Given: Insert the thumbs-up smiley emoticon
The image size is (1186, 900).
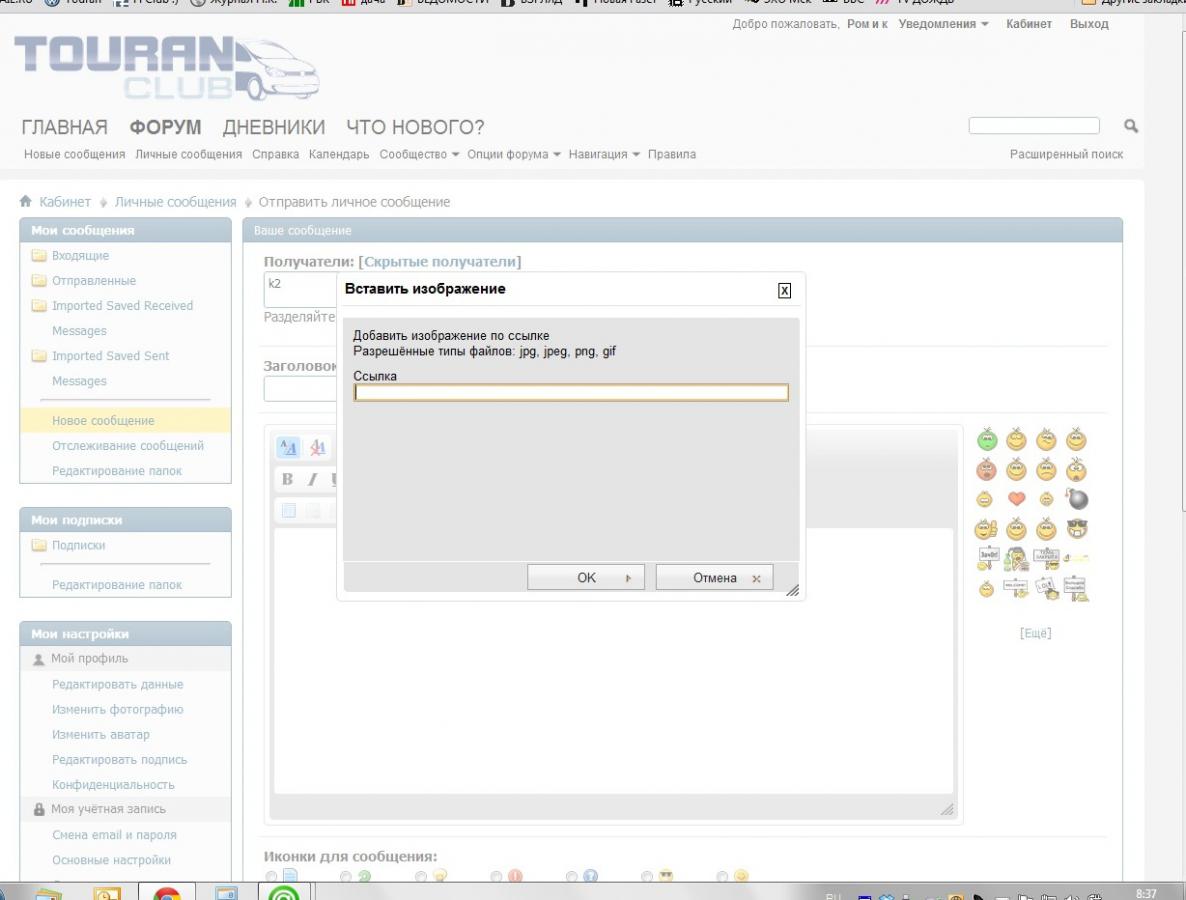Looking at the screenshot, I should [986, 529].
